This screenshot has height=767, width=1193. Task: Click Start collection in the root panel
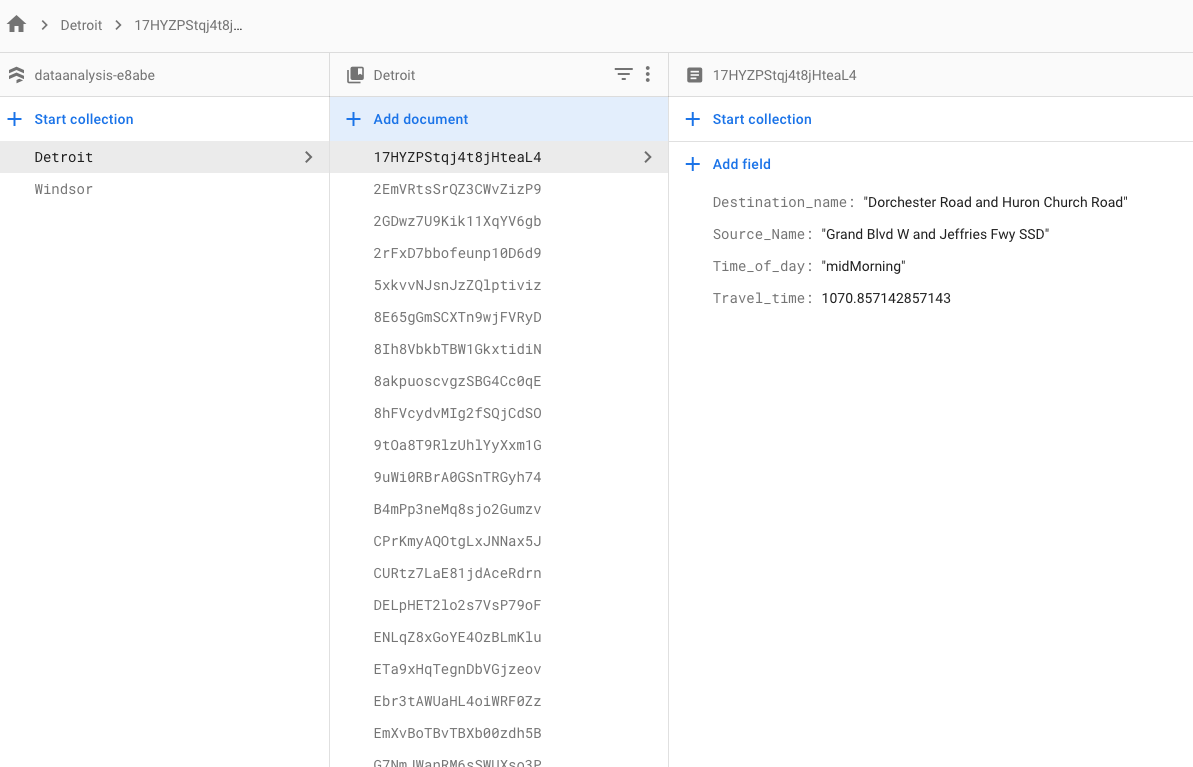tap(83, 119)
